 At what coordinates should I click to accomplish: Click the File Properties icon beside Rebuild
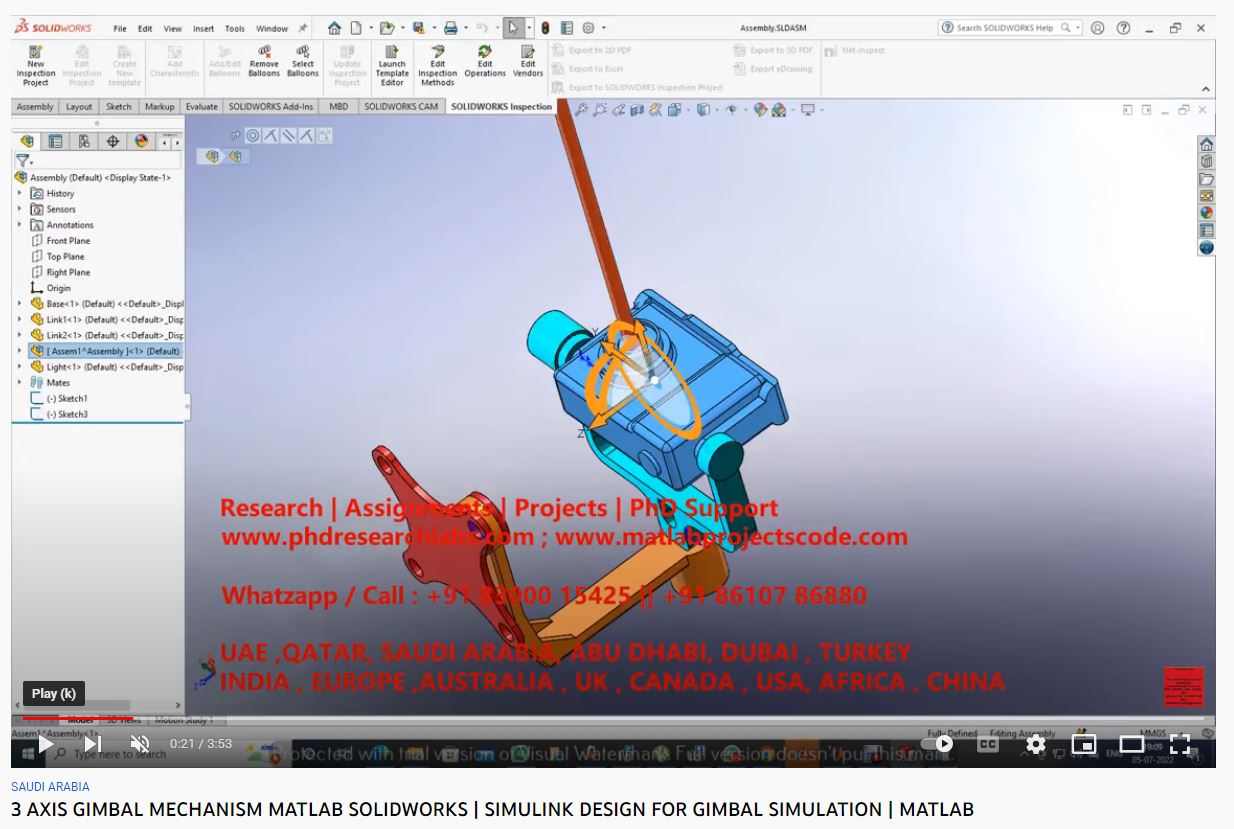(567, 28)
